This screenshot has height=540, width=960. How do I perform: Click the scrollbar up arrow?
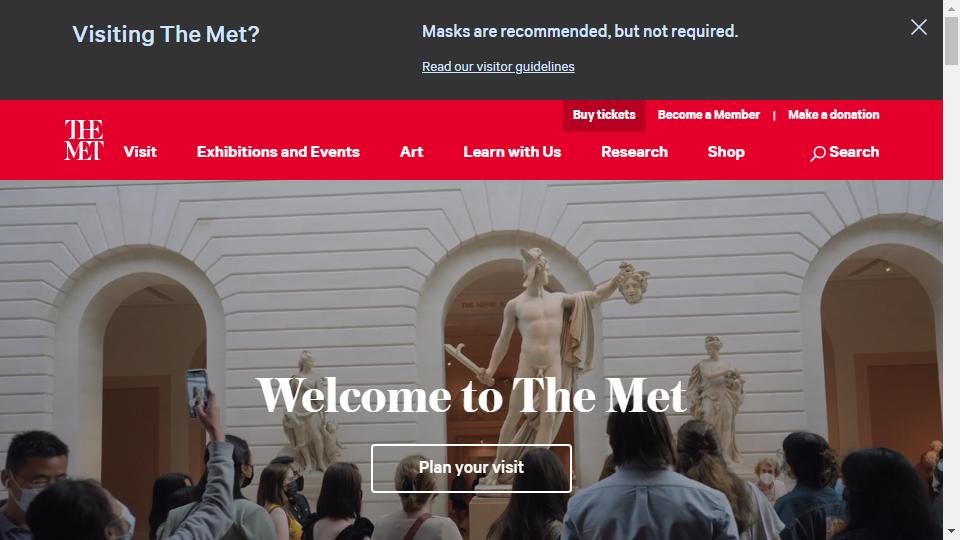point(951,8)
